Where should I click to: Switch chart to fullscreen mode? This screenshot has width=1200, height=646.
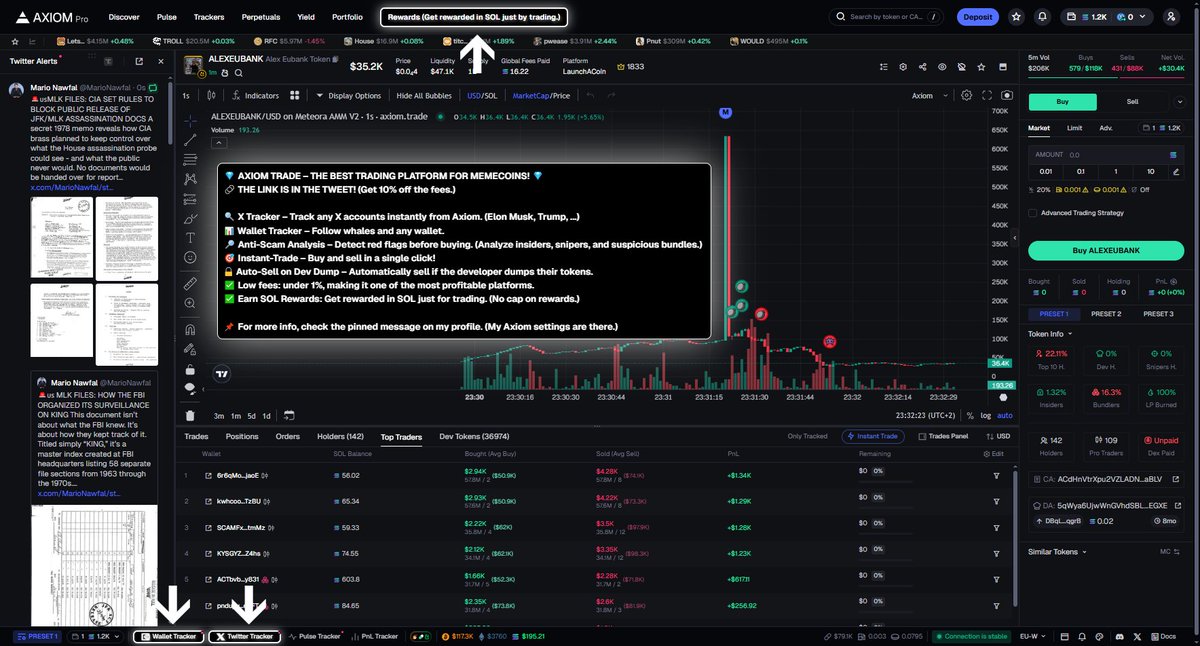(988, 96)
